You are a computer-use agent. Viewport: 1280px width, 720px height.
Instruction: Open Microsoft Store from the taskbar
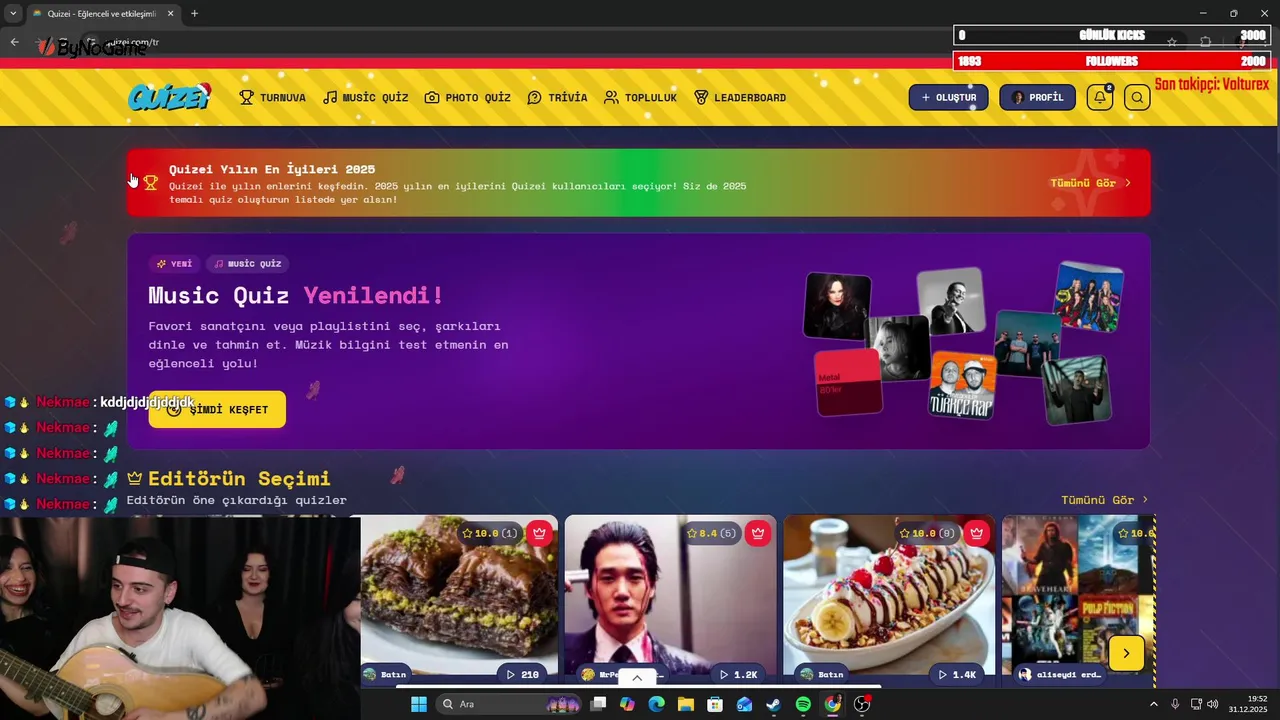click(715, 704)
